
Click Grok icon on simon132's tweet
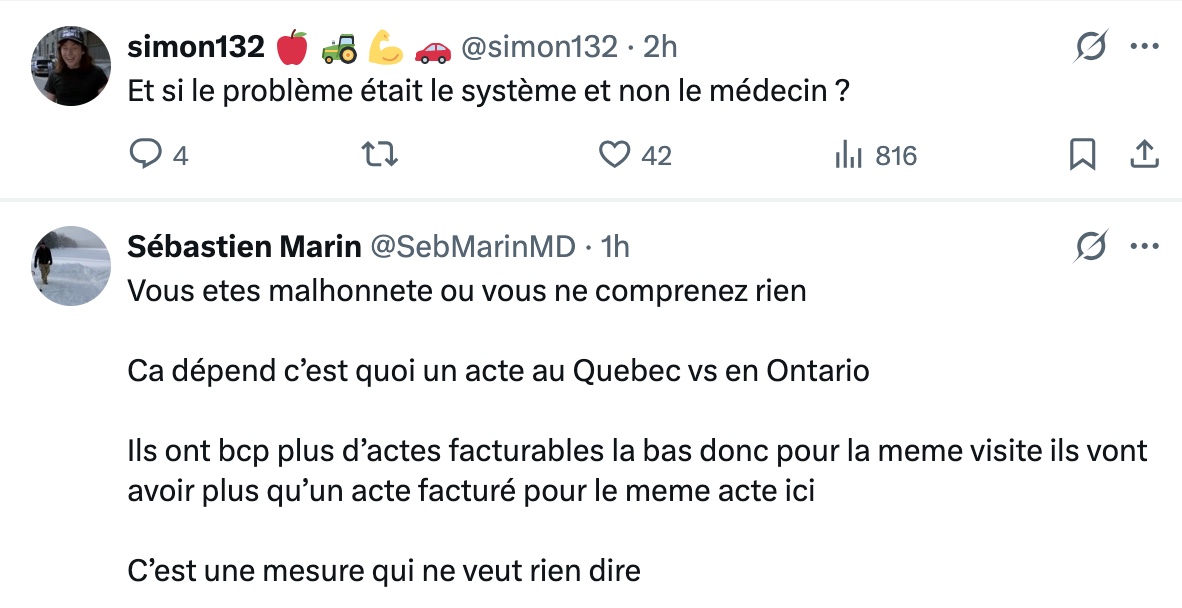[x=1091, y=47]
